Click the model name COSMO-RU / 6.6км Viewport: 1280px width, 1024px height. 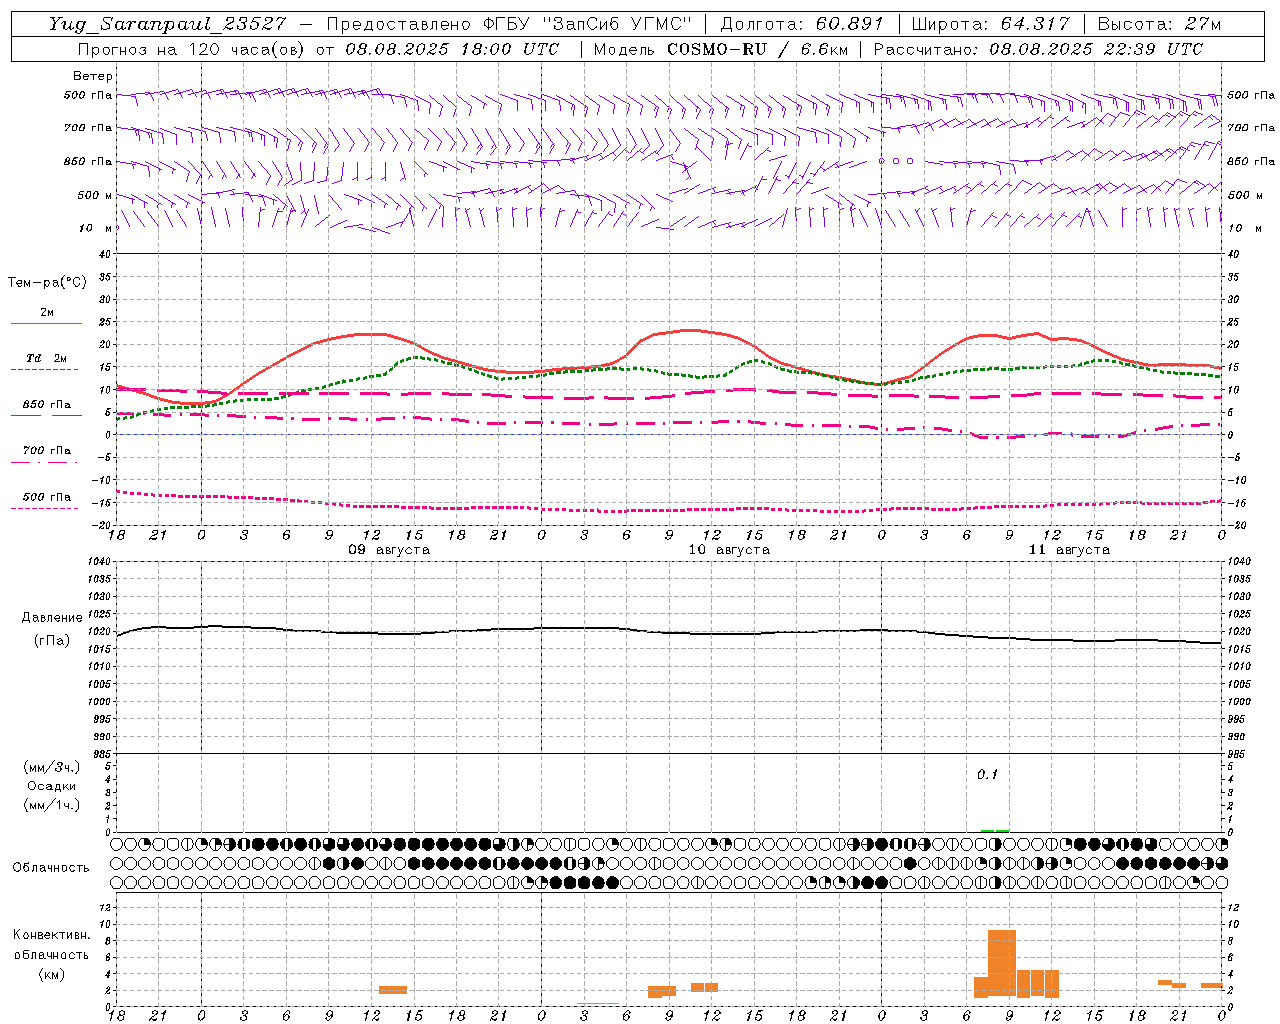pos(757,49)
